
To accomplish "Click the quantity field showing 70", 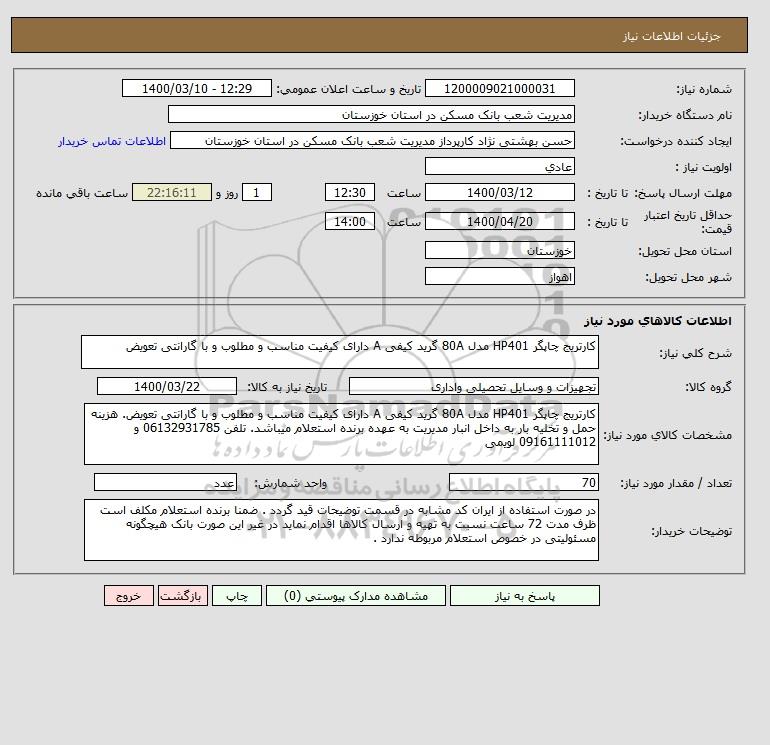I will 523,483.
